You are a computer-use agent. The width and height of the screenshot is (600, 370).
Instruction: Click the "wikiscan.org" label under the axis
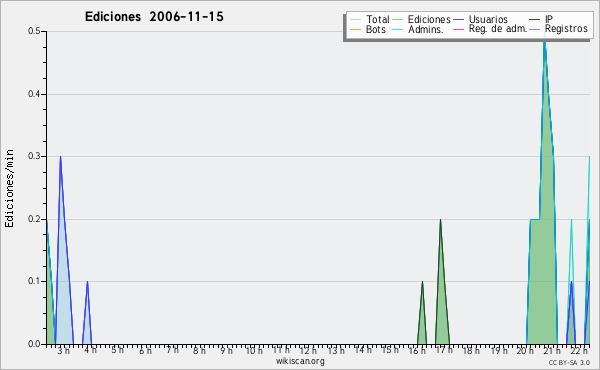click(x=300, y=361)
